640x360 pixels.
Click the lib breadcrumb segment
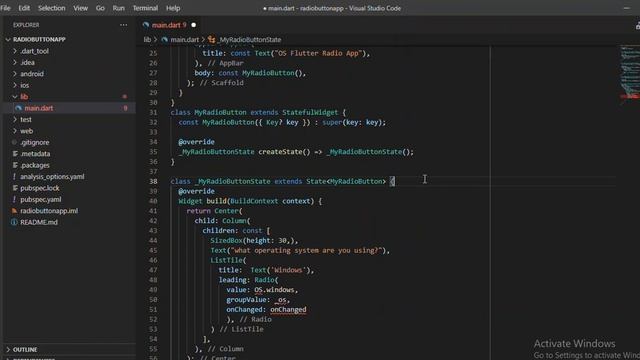[x=147, y=40]
